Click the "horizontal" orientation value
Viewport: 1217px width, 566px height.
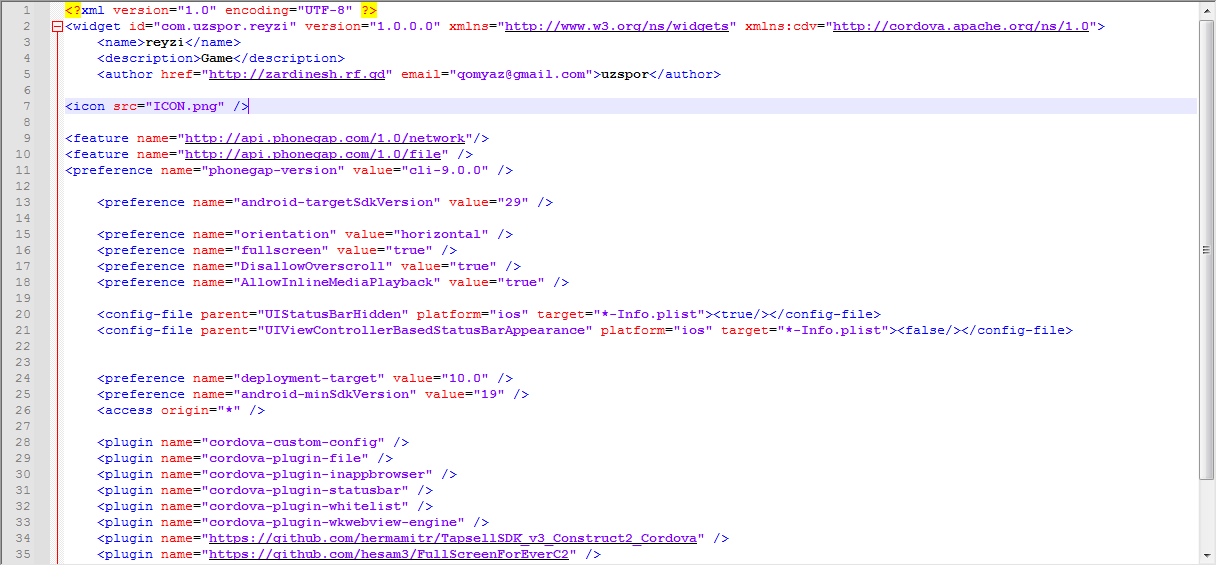441,234
